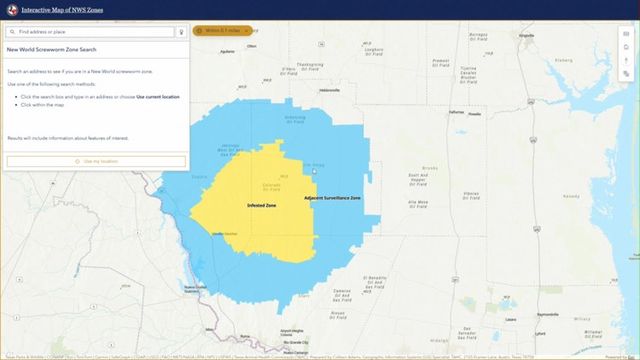The height and width of the screenshot is (360, 640).
Task: Click the New World Screwworm Zone Search heading
Action: tap(51, 49)
